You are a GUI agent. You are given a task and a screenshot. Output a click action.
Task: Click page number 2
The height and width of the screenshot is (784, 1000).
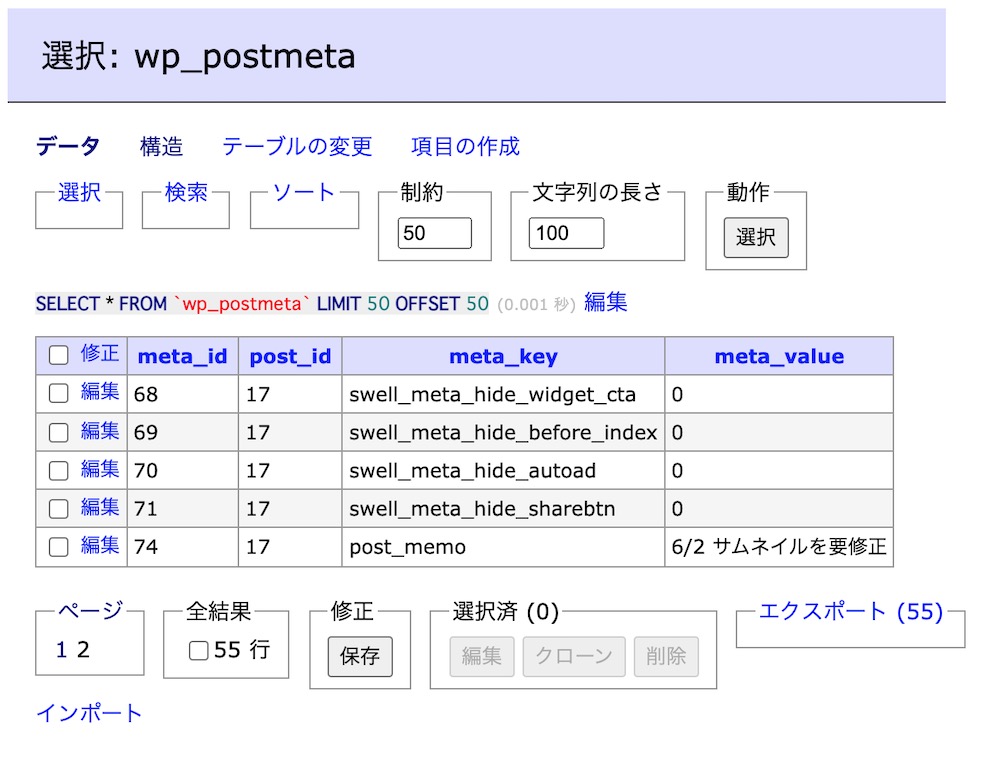(x=83, y=649)
